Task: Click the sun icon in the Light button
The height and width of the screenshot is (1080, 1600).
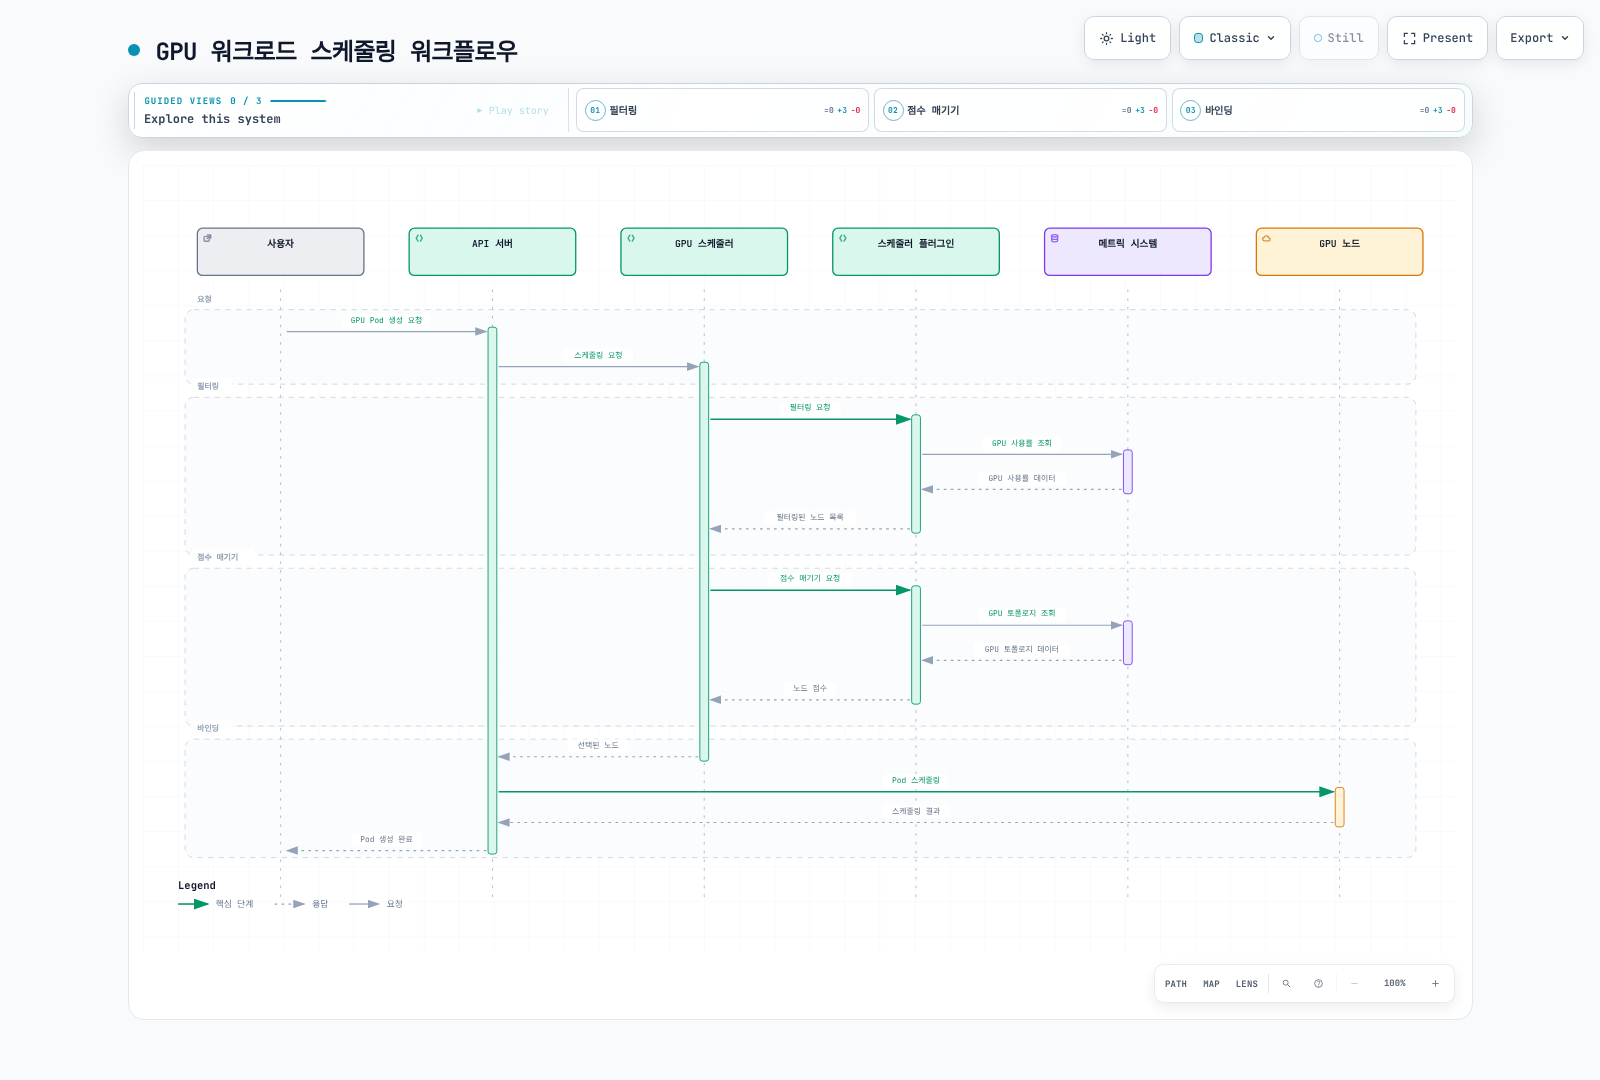Action: (1106, 38)
